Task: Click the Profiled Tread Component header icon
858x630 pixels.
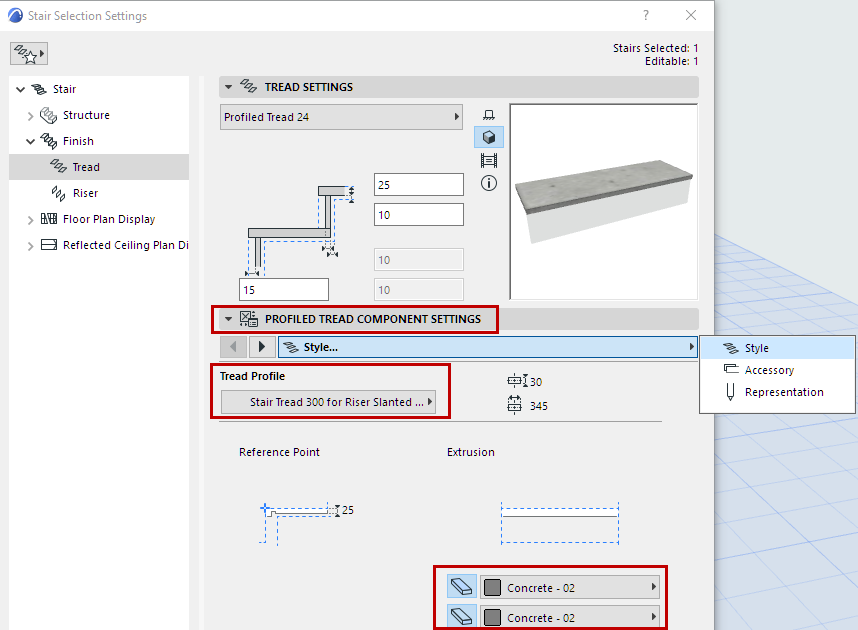Action: [x=249, y=319]
